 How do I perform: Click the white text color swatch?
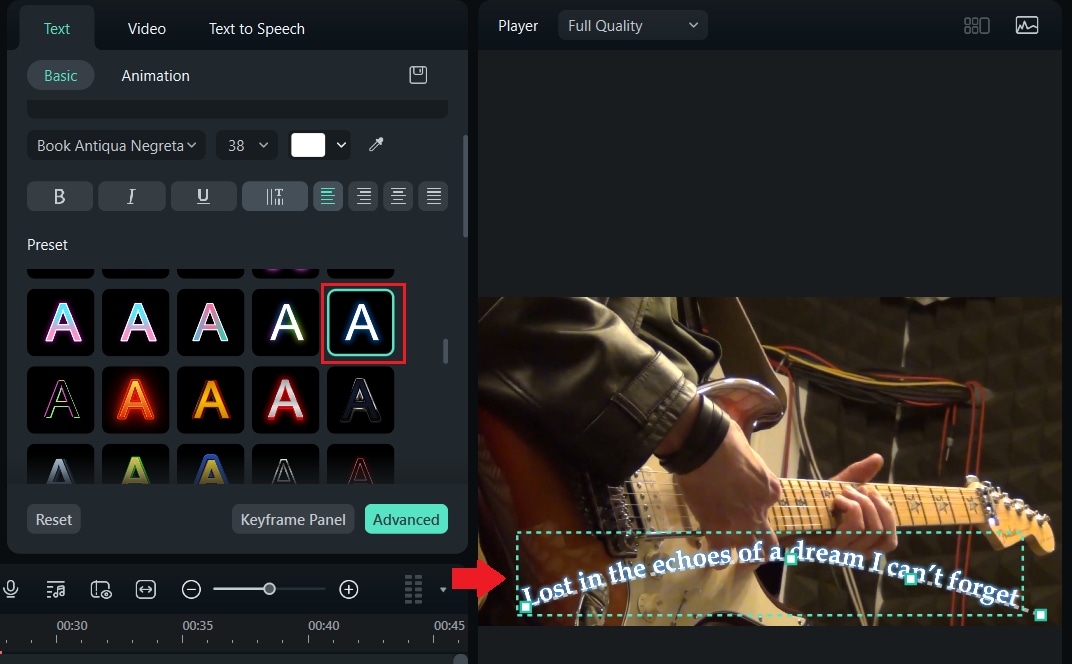(x=308, y=145)
